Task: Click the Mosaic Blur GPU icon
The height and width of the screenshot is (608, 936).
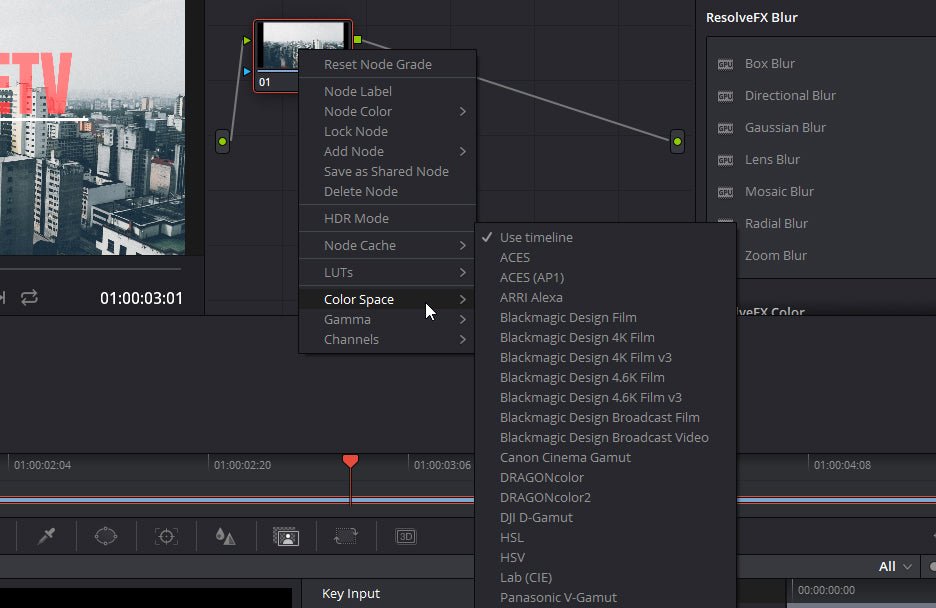Action: (725, 192)
